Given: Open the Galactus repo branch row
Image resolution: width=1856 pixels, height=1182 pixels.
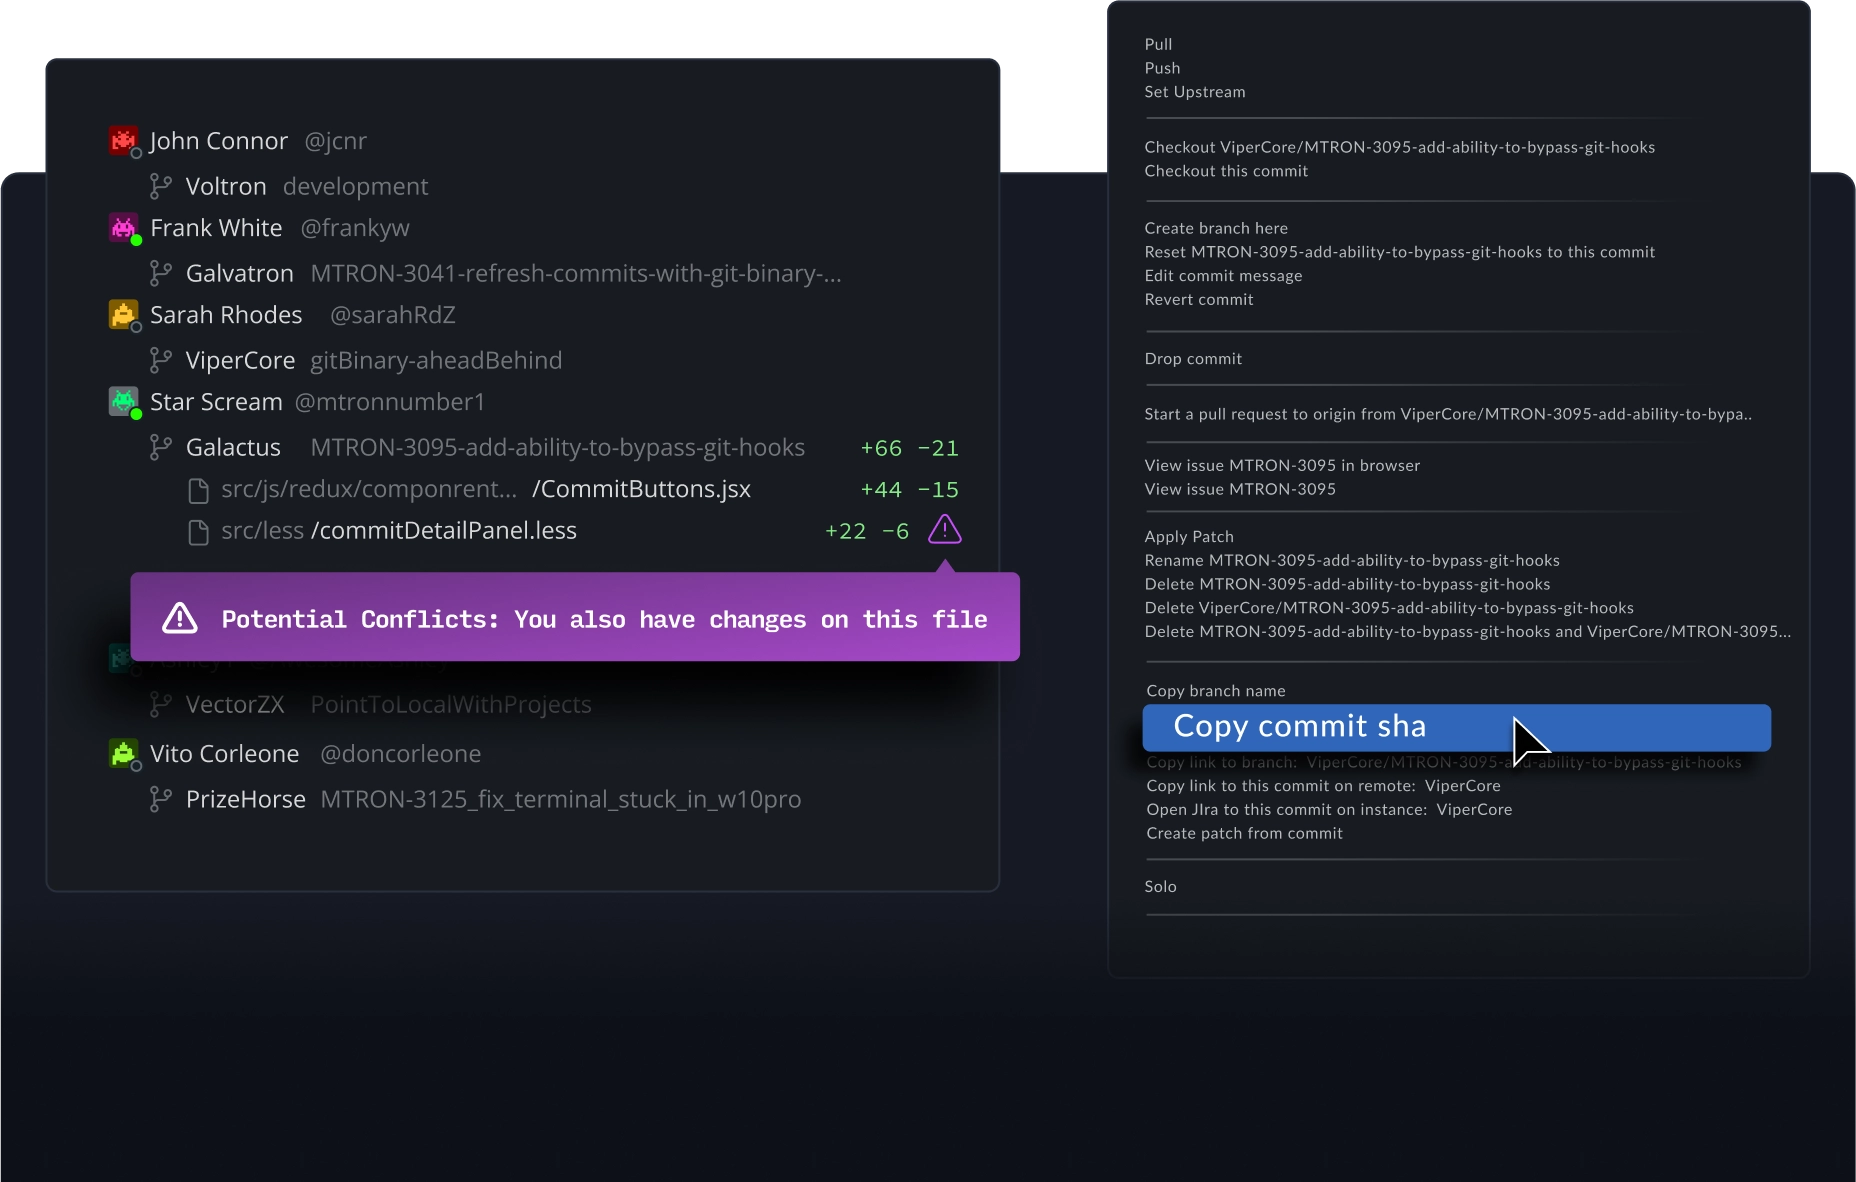Looking at the screenshot, I should point(554,448).
